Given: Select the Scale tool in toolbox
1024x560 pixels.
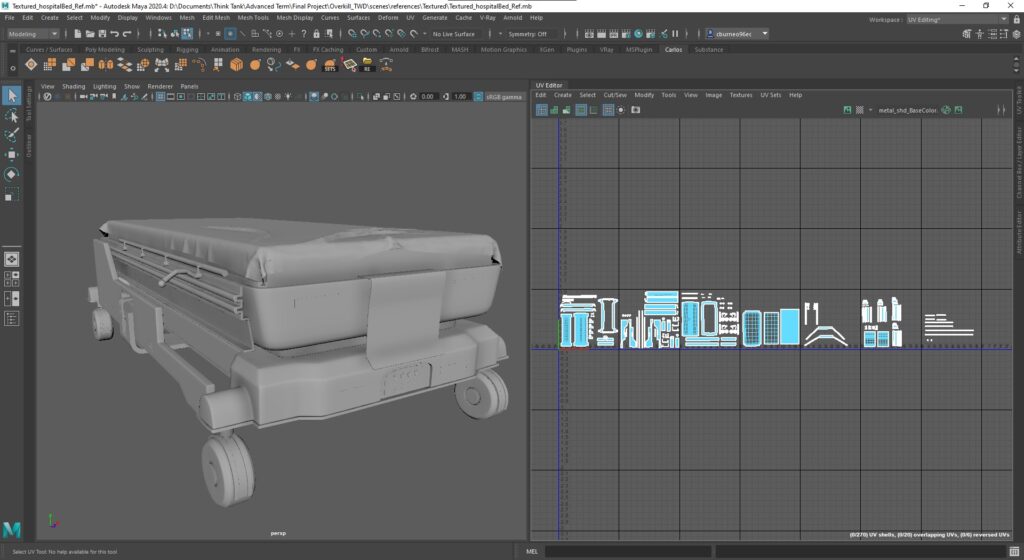Looking at the screenshot, I should click(11, 194).
